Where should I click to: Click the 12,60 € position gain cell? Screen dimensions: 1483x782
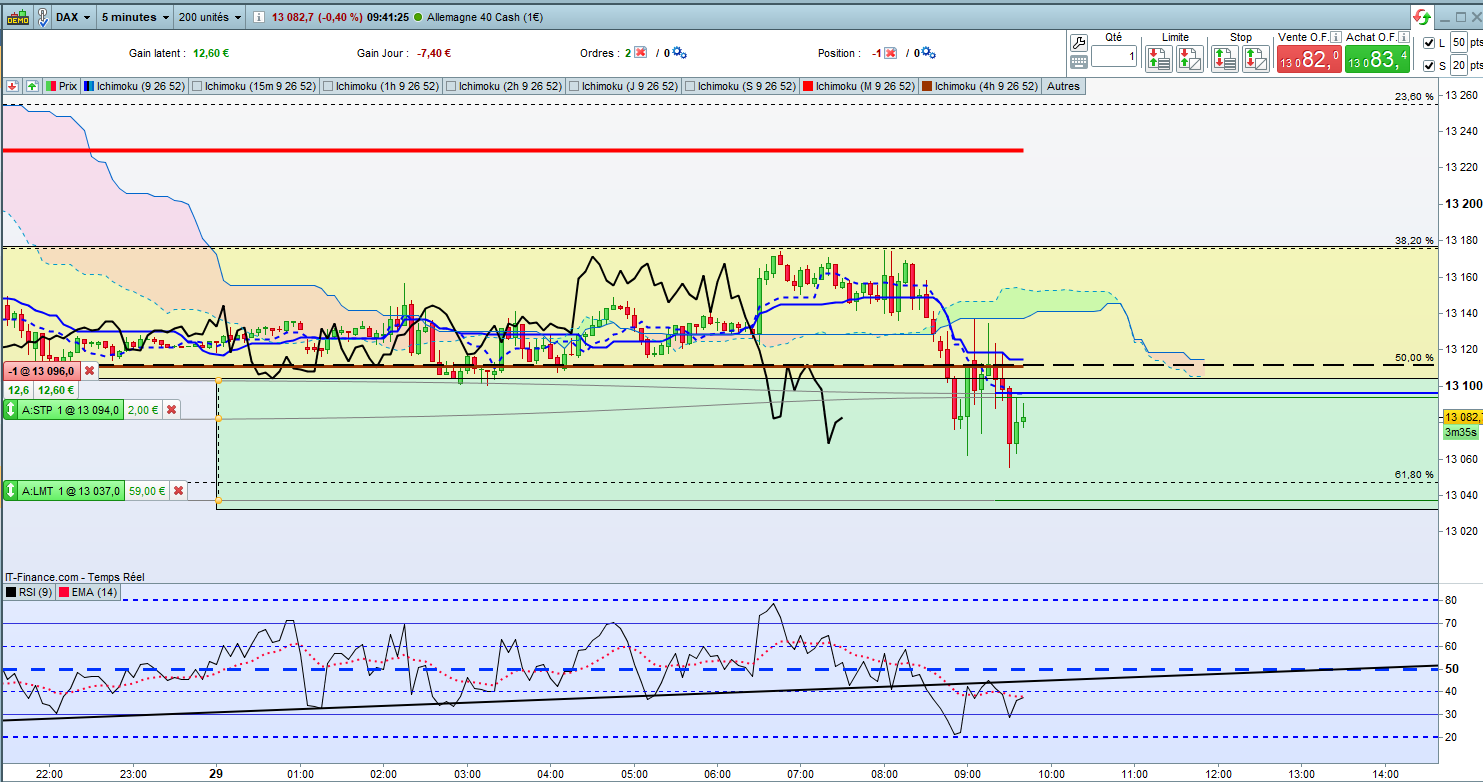coord(55,389)
